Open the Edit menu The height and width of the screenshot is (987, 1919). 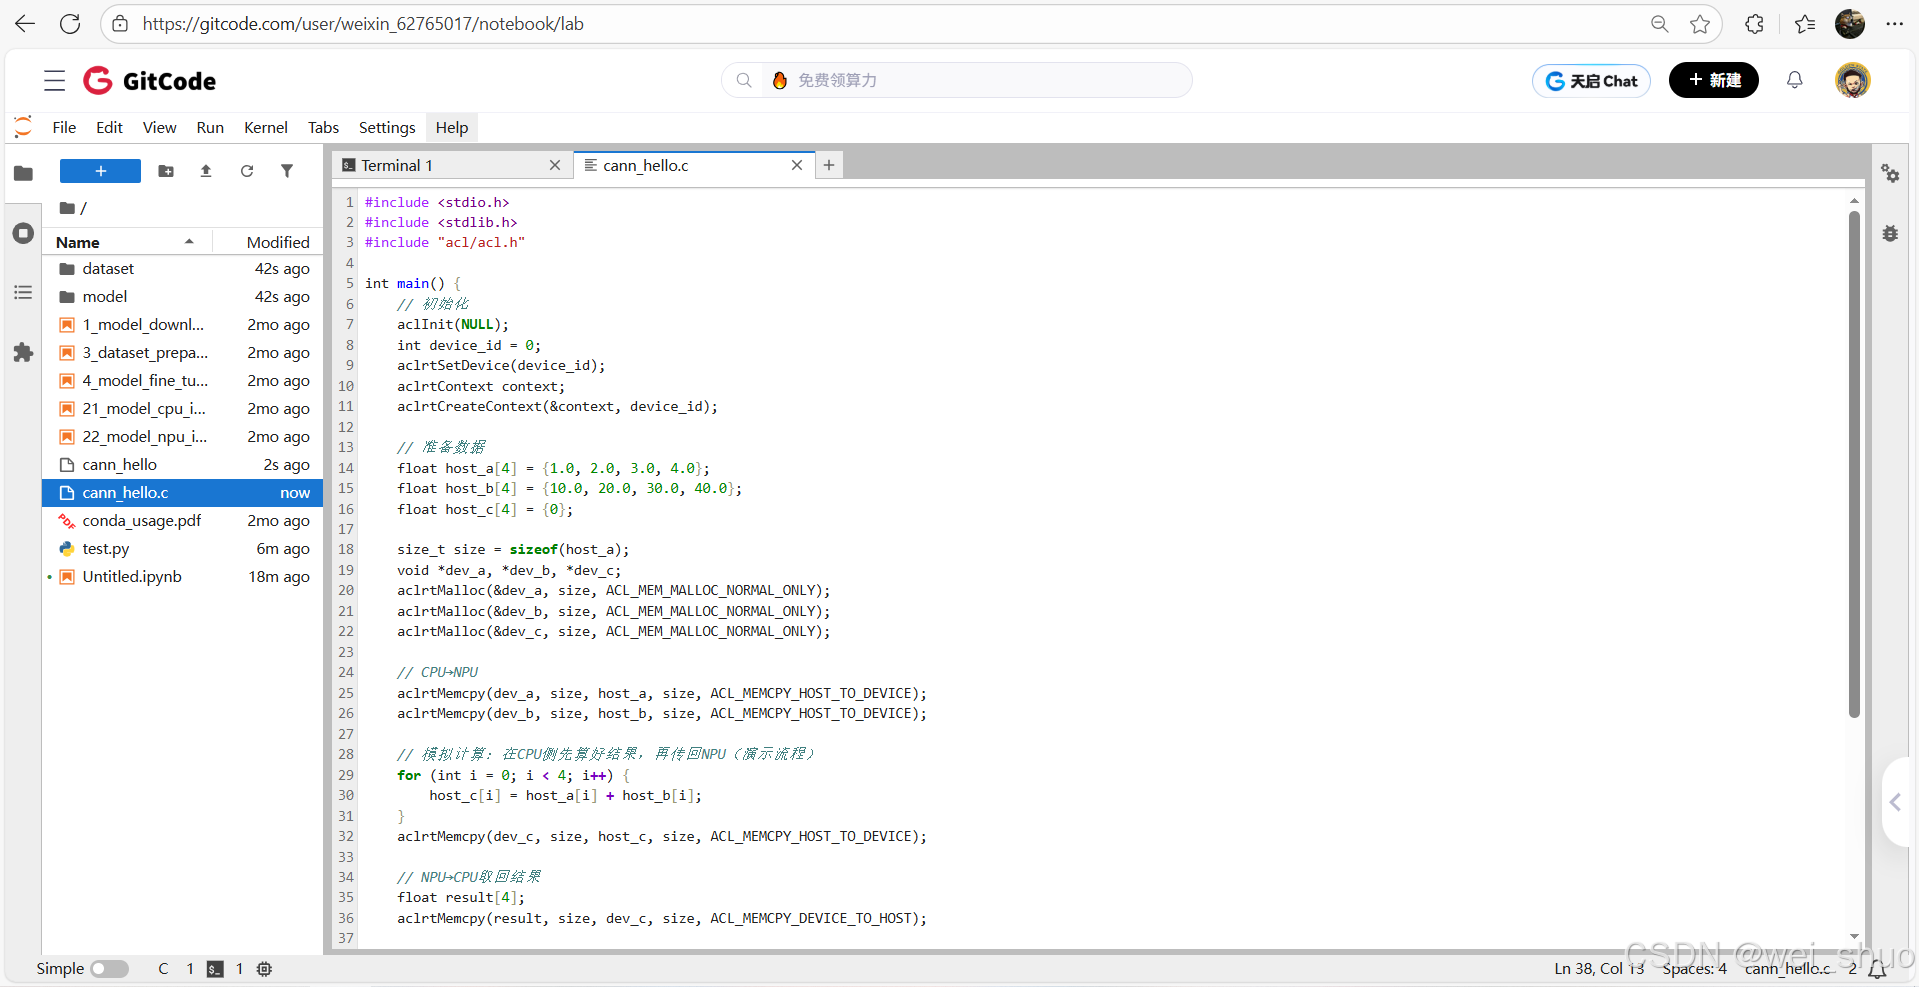coord(109,127)
